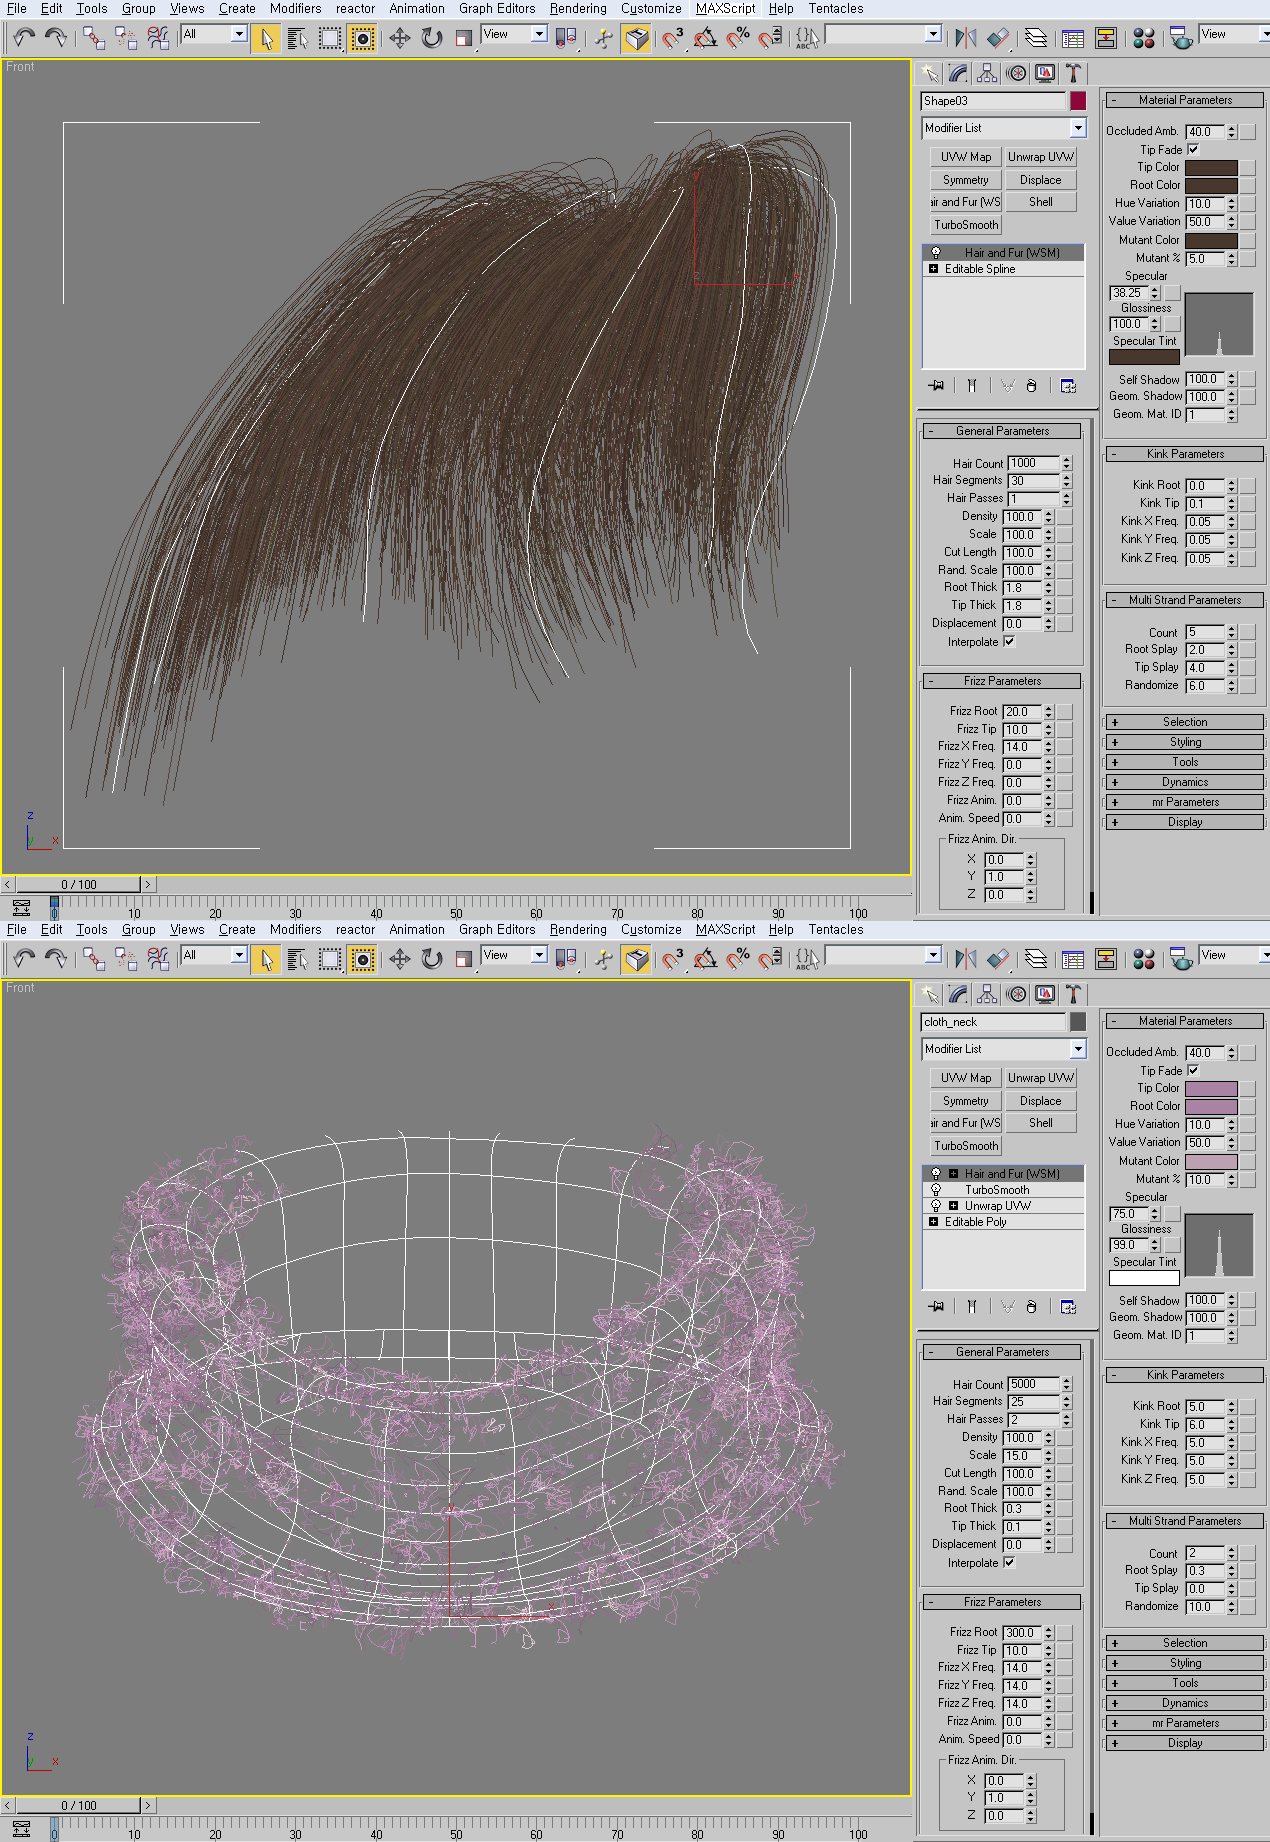
Task: Select the Select and Link tool, upper toolbar
Action: click(94, 38)
